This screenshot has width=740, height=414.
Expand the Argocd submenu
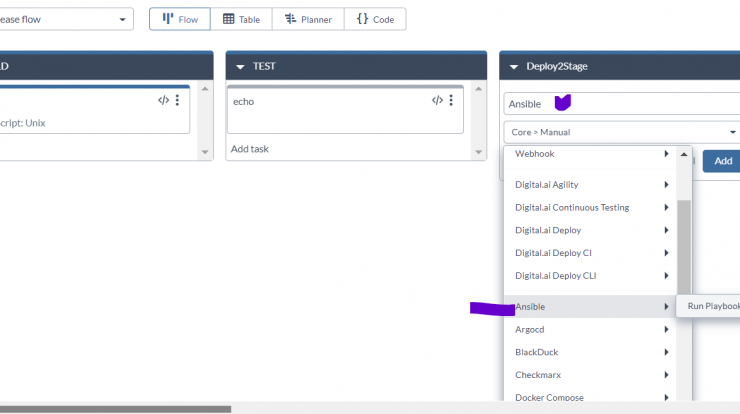(590, 329)
